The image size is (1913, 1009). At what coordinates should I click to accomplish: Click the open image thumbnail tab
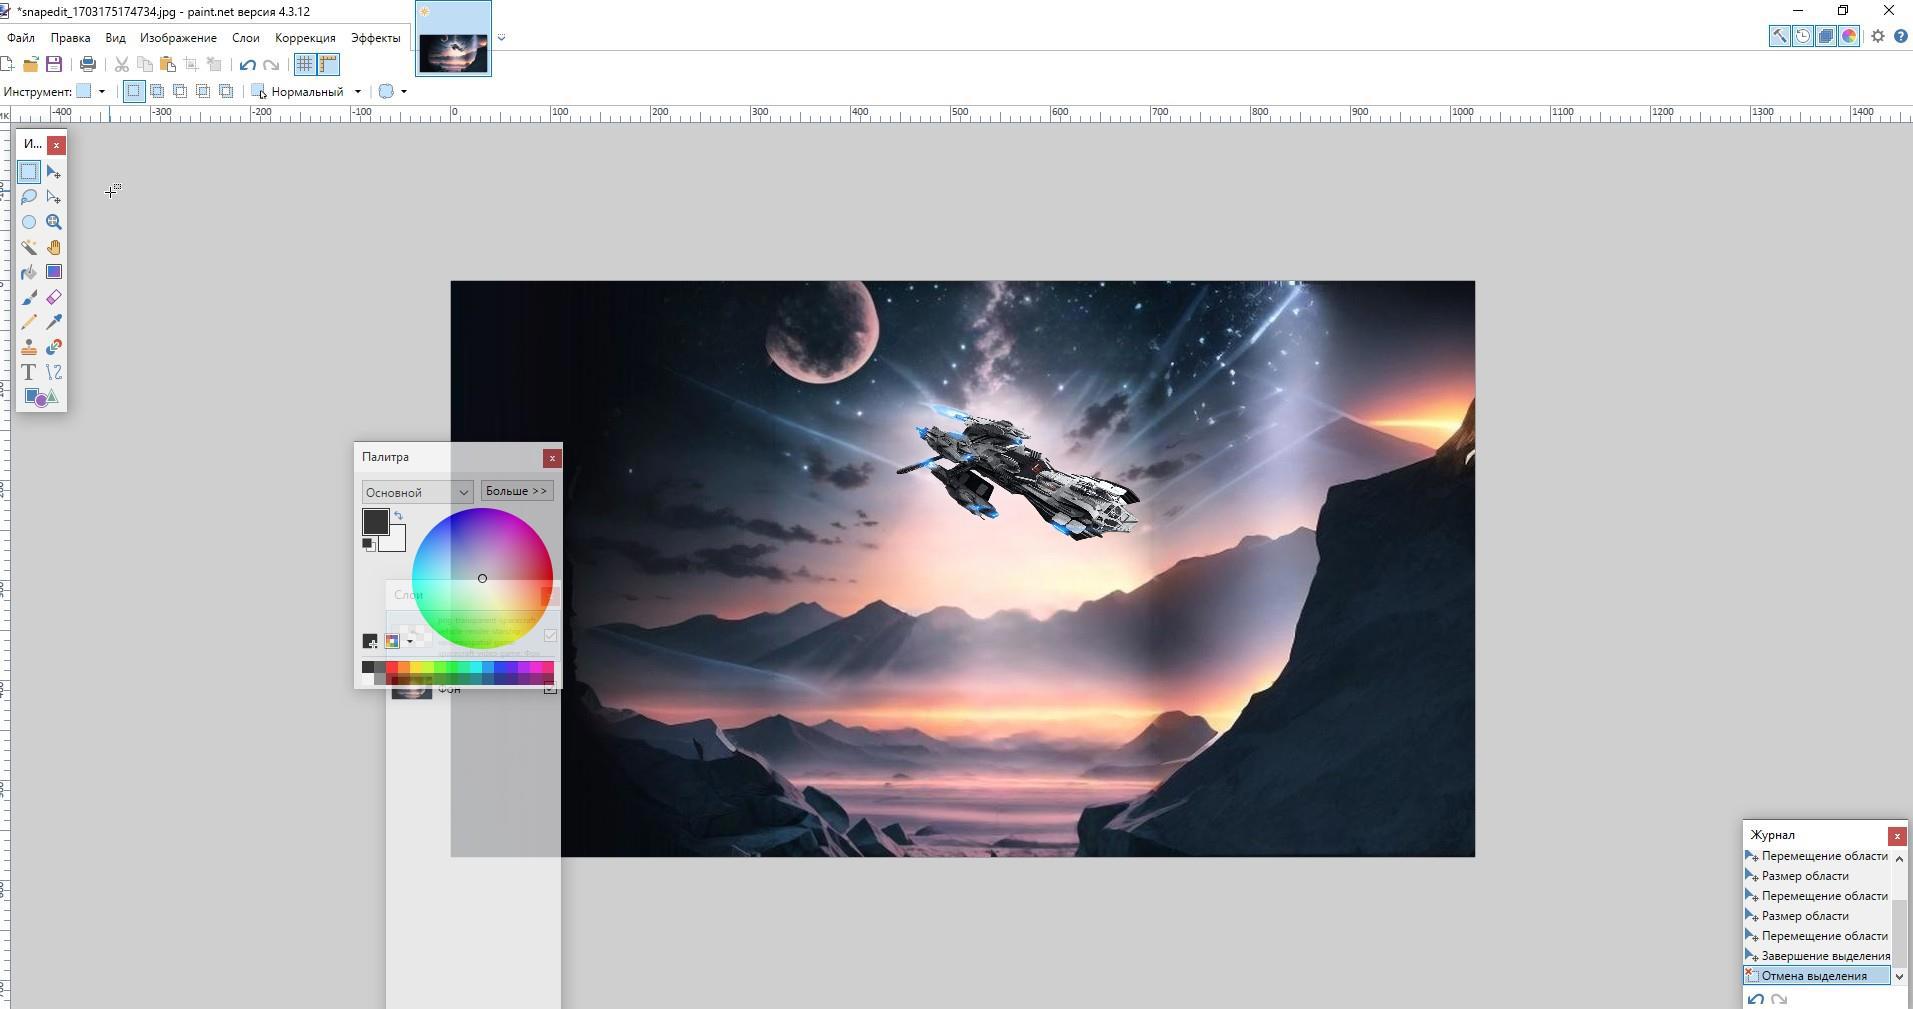pos(453,52)
